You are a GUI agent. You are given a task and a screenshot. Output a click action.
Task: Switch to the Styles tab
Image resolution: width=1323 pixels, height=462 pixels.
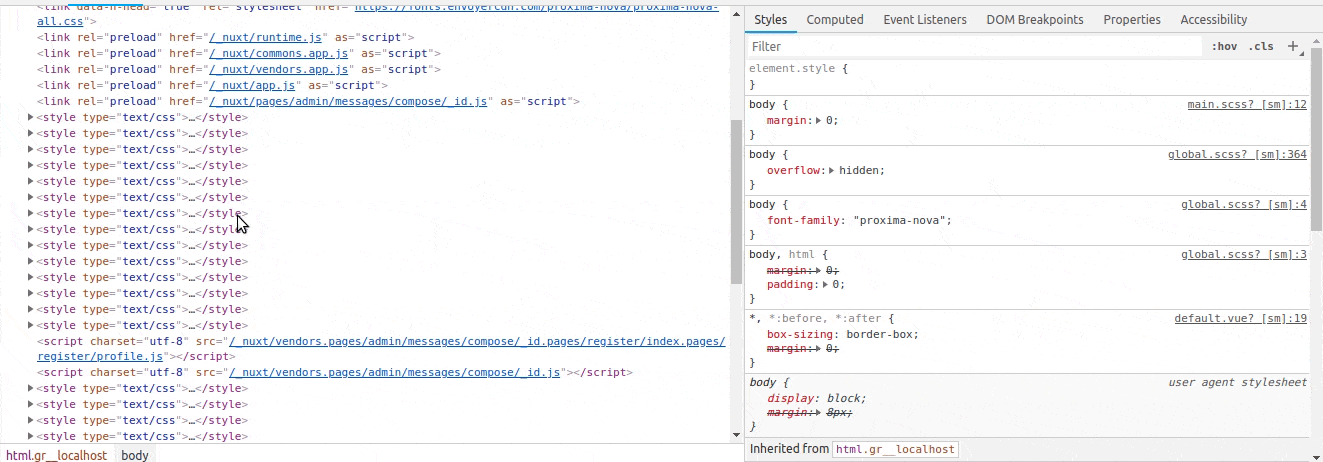click(x=770, y=19)
